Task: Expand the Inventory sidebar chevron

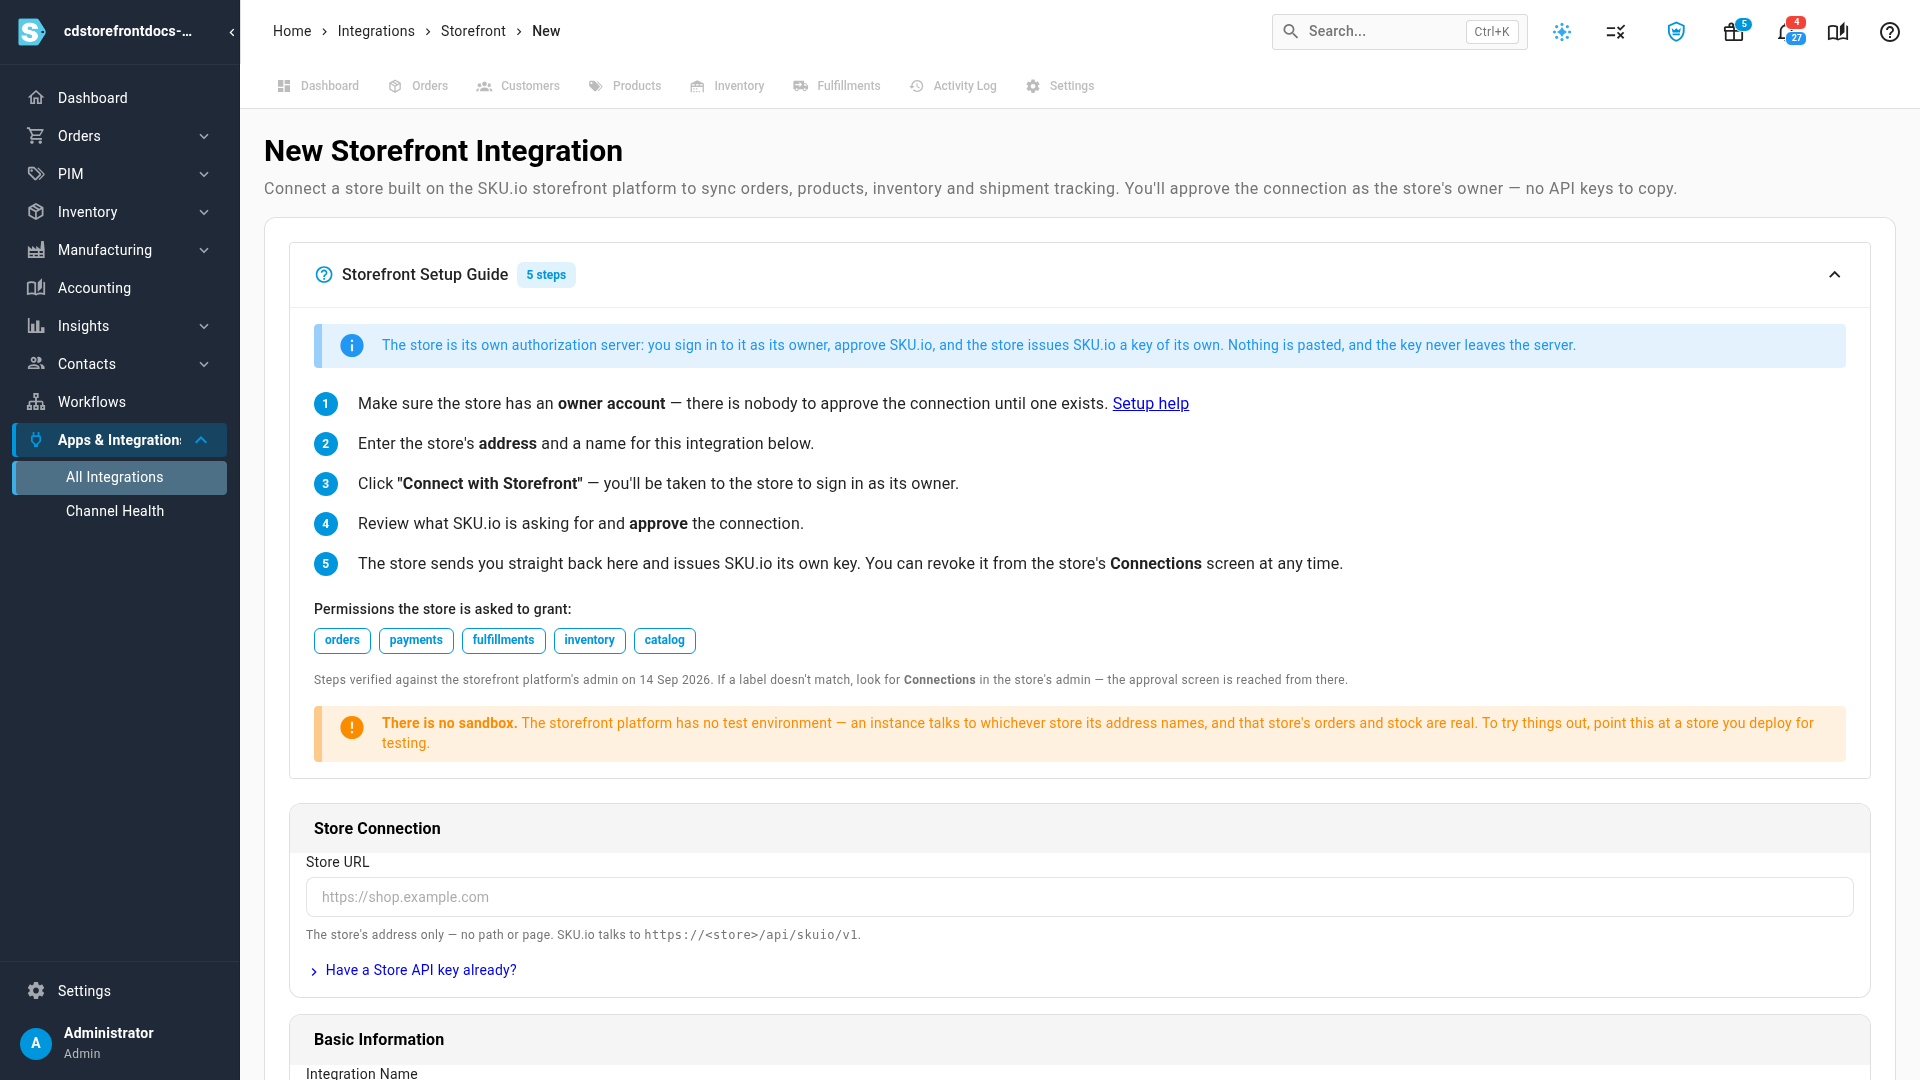Action: (x=204, y=212)
